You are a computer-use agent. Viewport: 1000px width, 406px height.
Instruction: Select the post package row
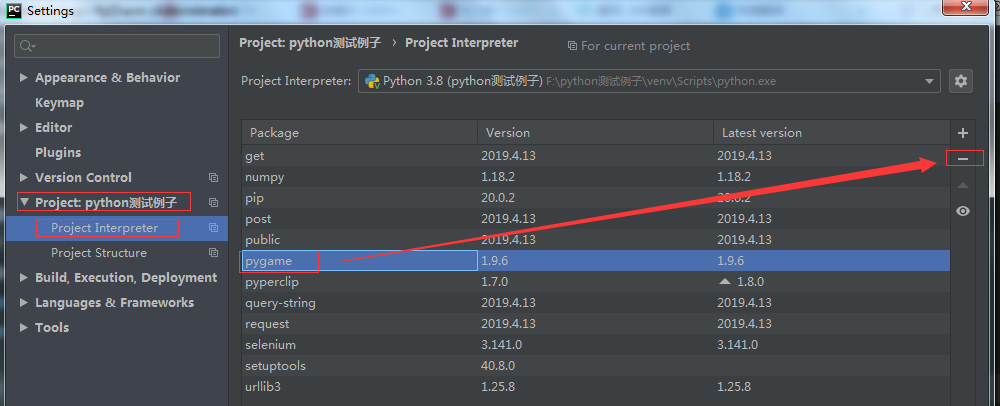point(596,219)
